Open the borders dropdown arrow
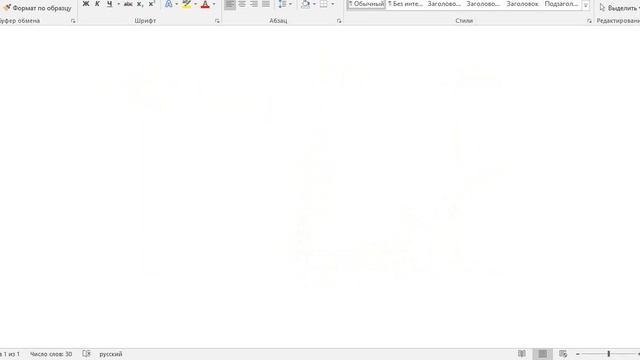Screen dimensions: 640x360 click(x=333, y=4)
